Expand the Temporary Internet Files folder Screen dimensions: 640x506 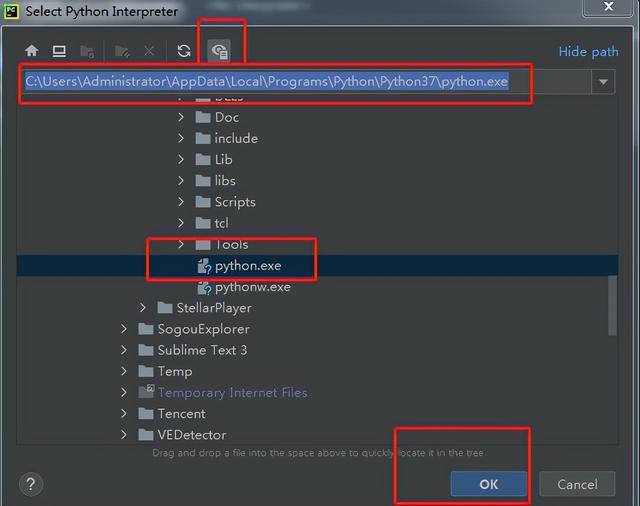[x=124, y=393]
